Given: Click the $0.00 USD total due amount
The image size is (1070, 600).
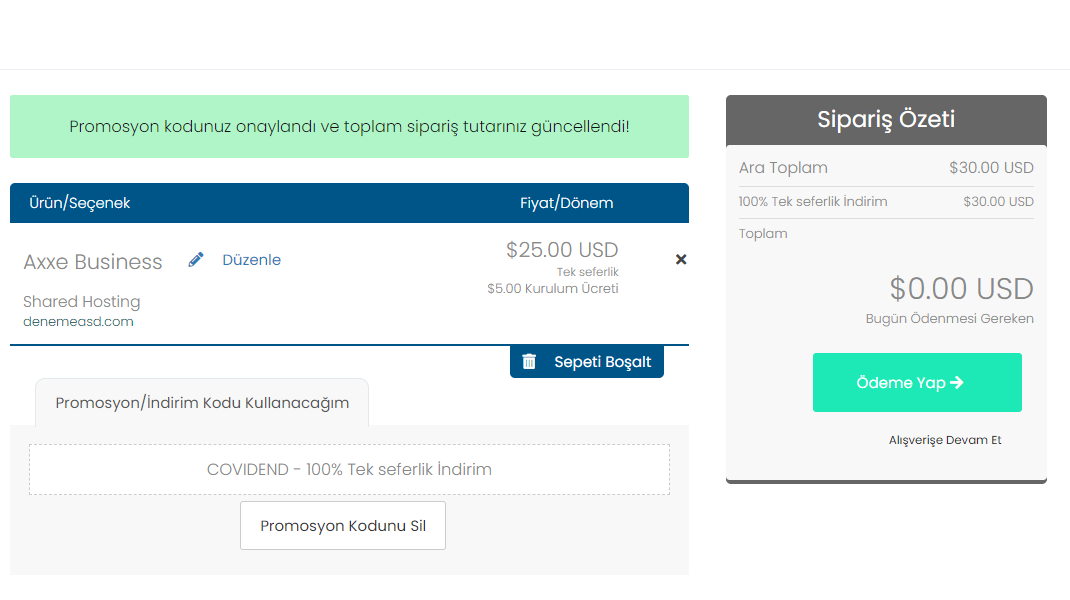Looking at the screenshot, I should point(961,289).
